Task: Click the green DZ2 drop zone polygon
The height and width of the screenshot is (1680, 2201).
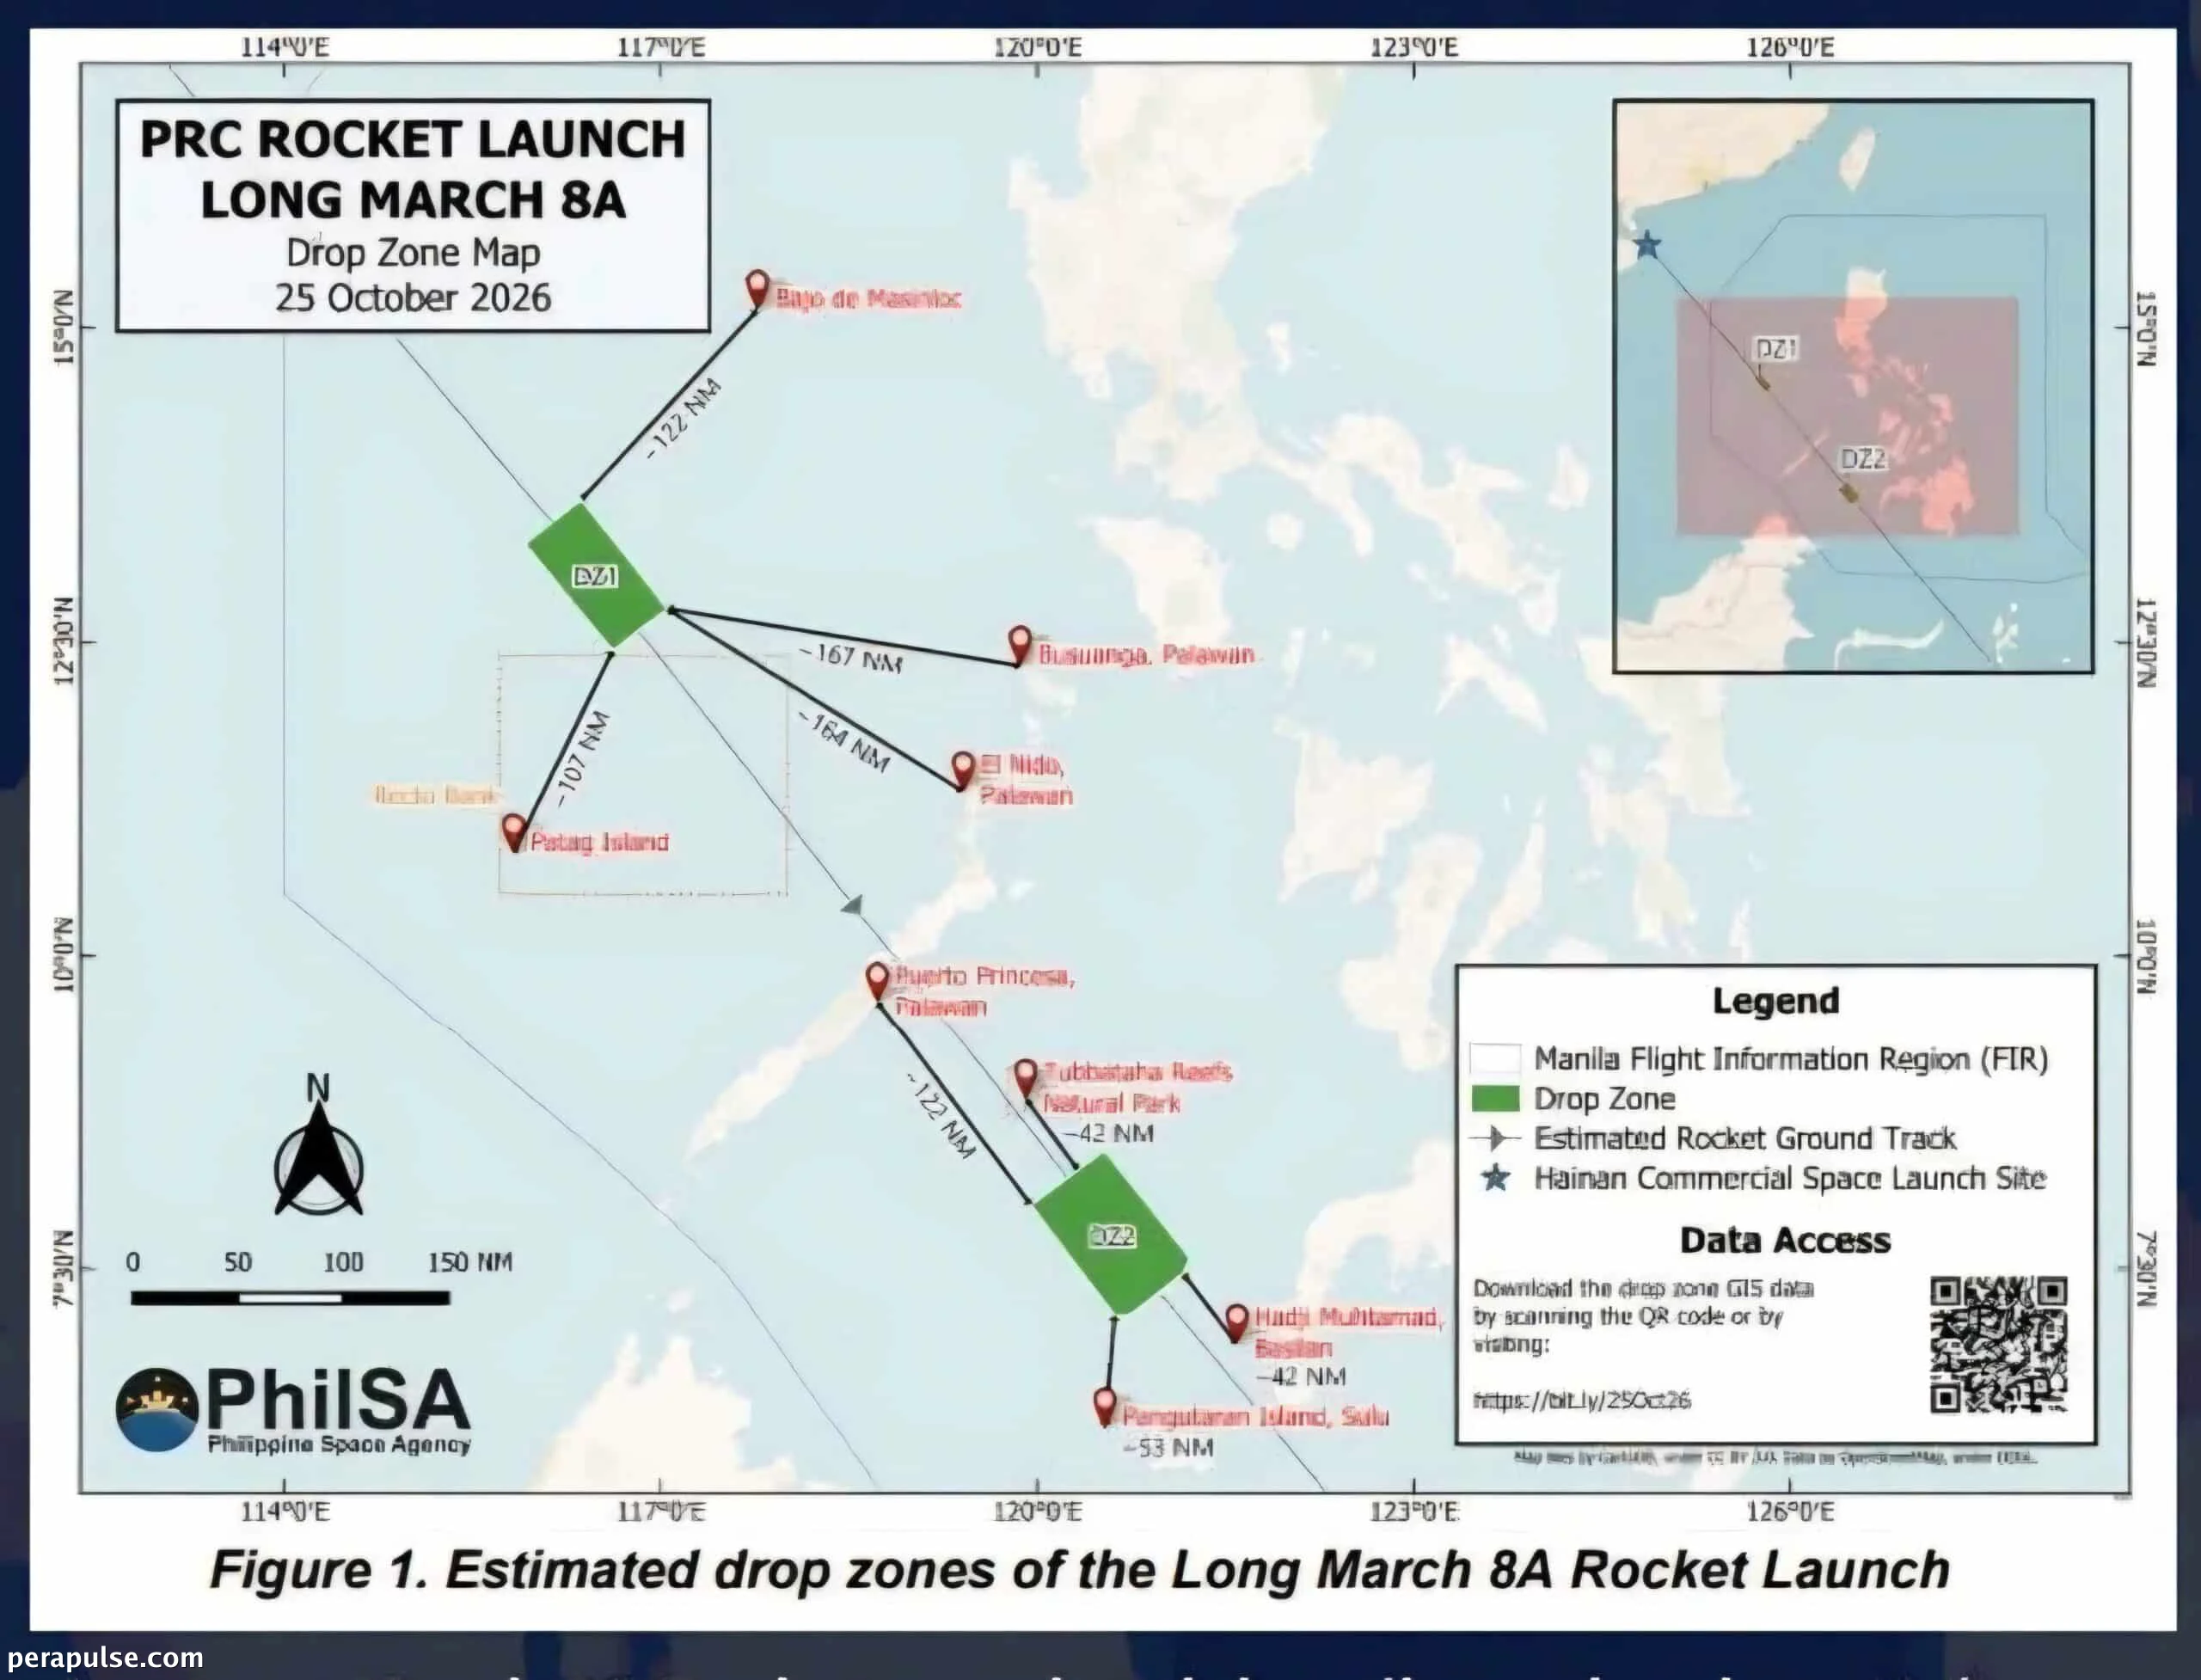Action: pos(1110,1235)
